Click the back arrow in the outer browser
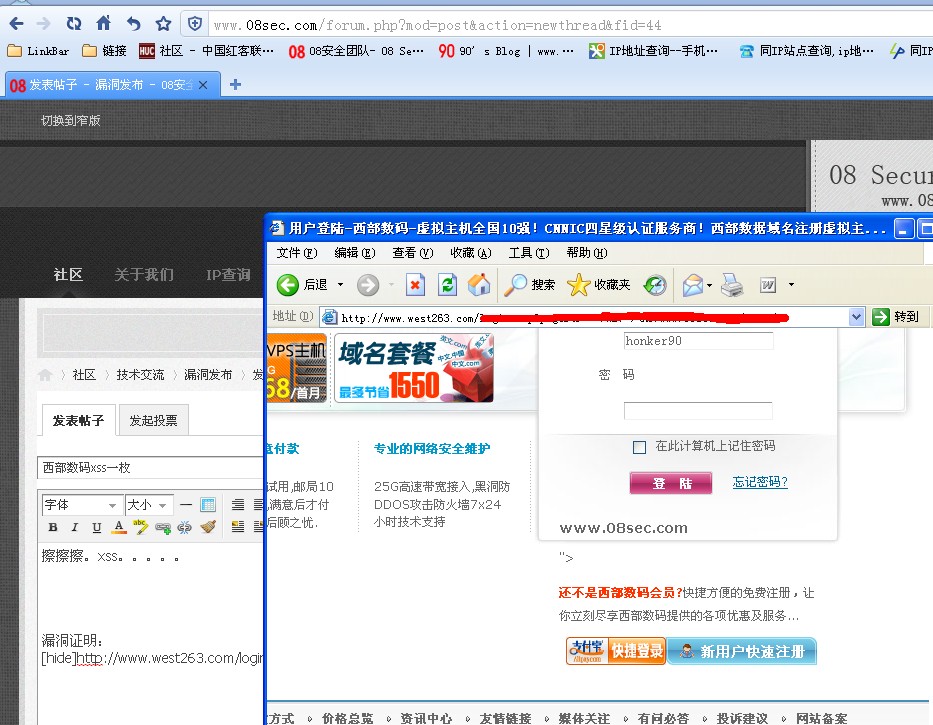This screenshot has height=725, width=933. tap(16, 24)
